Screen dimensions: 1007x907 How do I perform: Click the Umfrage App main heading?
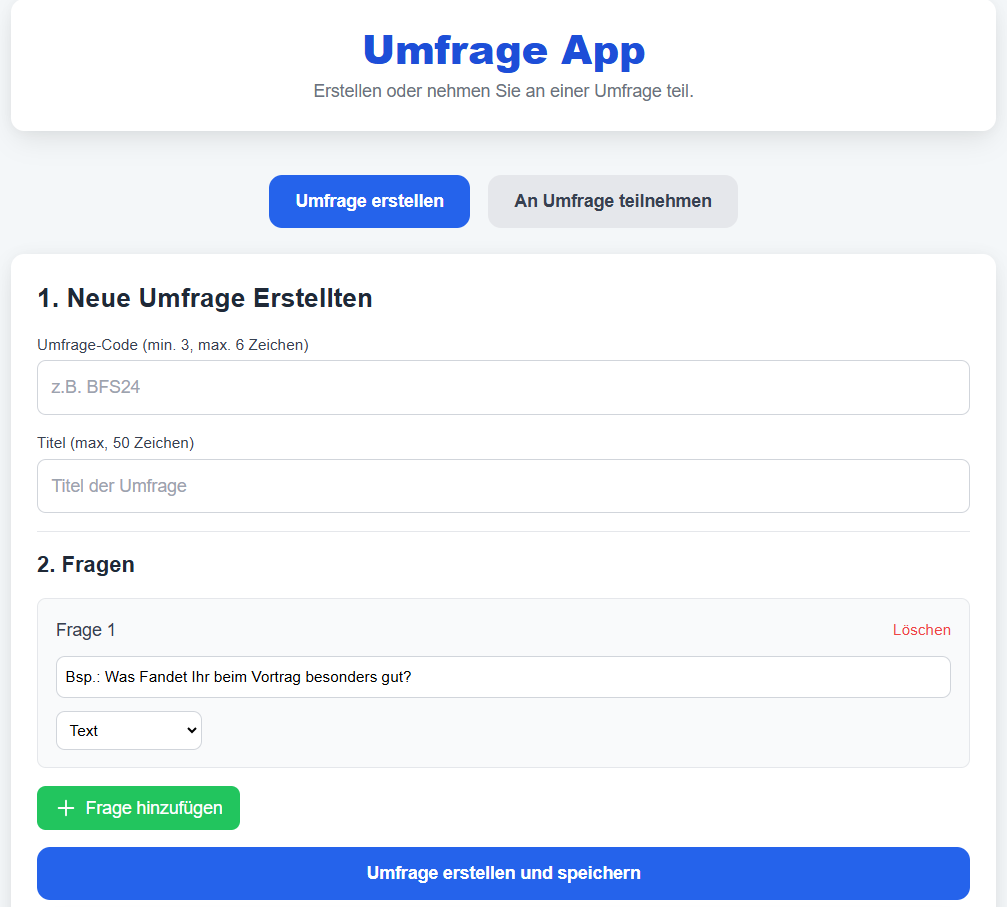(x=503, y=50)
